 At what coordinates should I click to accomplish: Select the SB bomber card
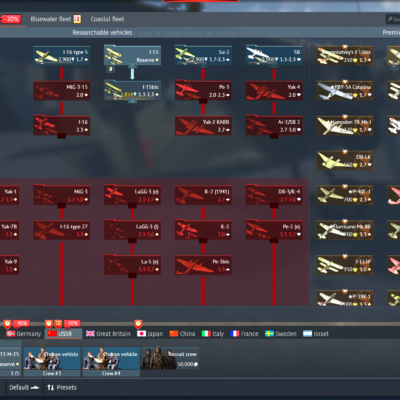click(x=274, y=56)
